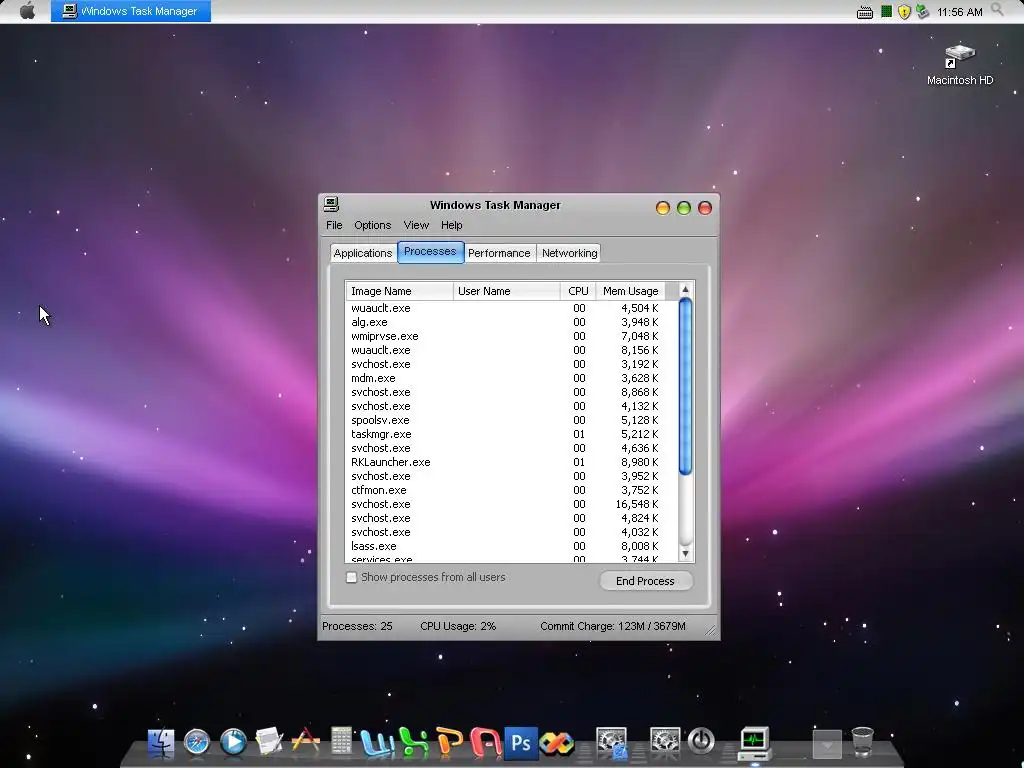
Task: Open the notepad and pen dock icon
Action: pyautogui.click(x=269, y=743)
